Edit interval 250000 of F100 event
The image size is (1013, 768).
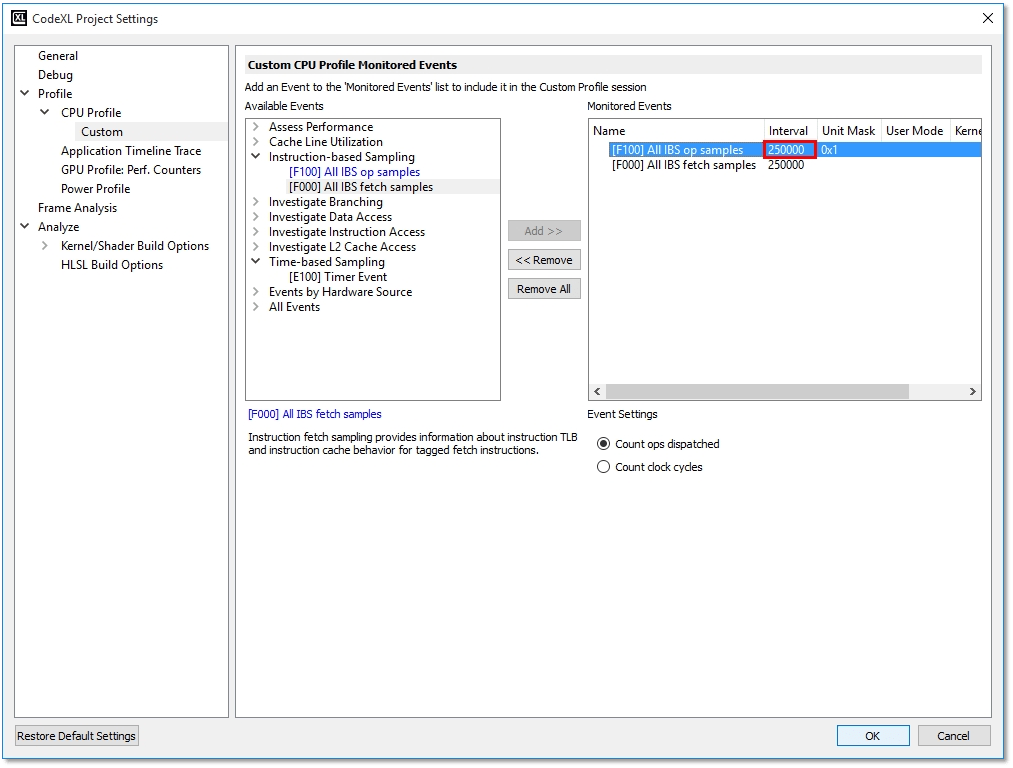click(789, 150)
